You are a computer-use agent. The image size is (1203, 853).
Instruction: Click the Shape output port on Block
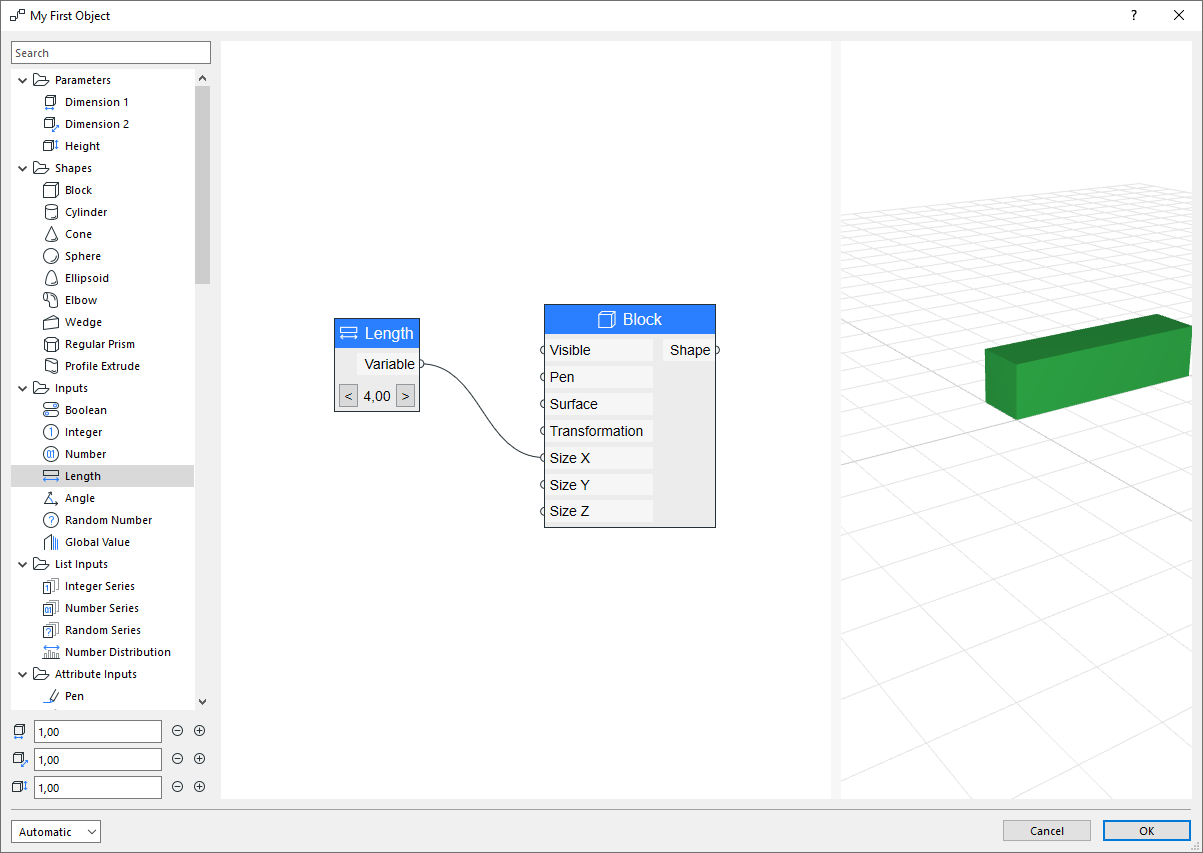(x=716, y=350)
